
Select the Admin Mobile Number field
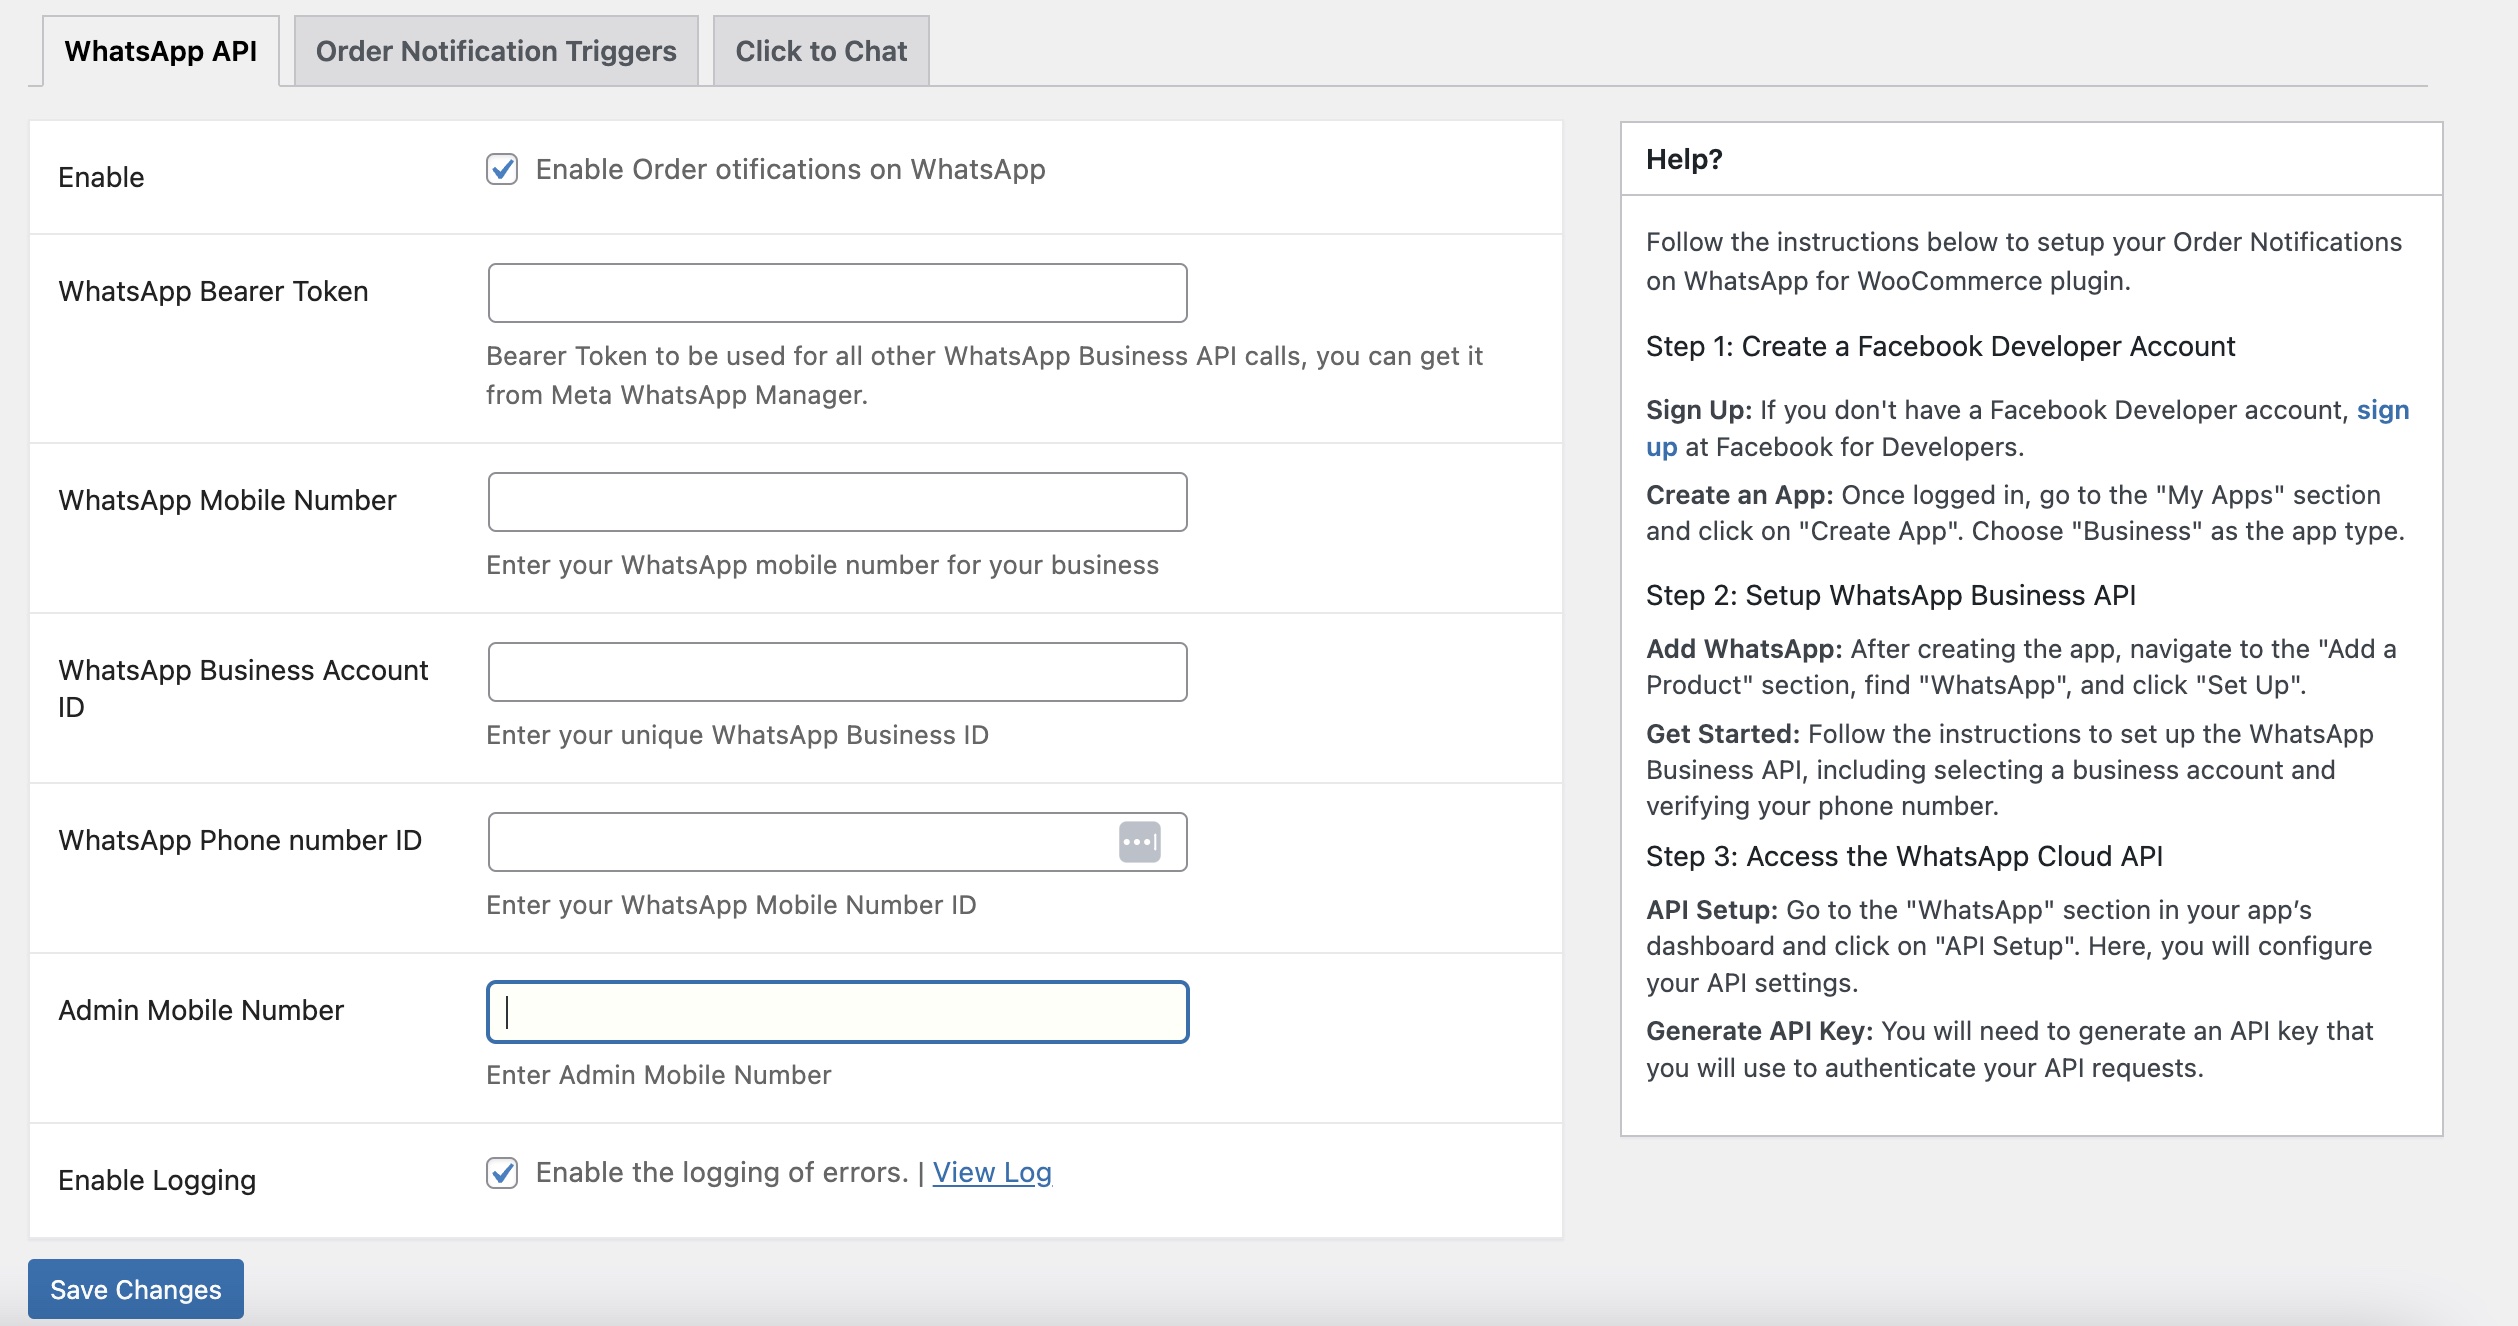(x=837, y=1011)
